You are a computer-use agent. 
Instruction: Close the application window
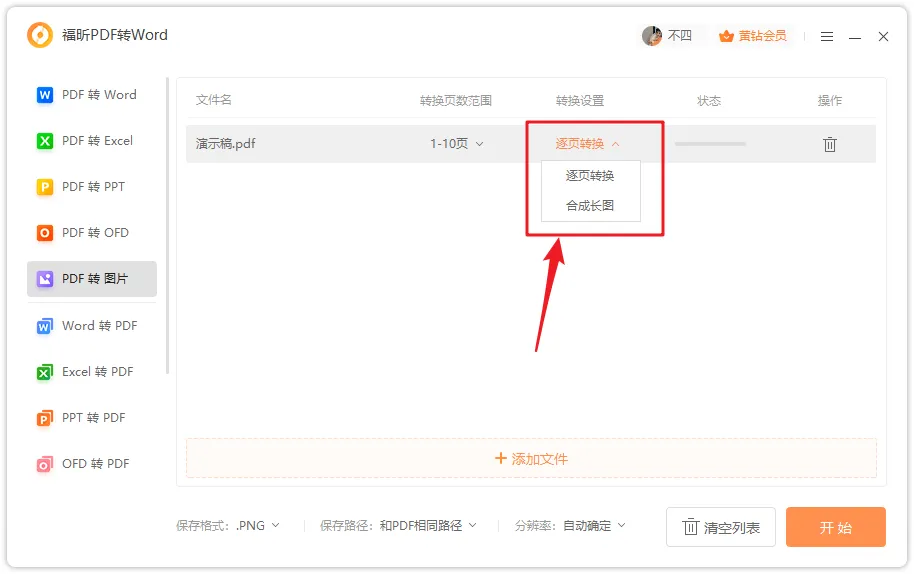click(883, 37)
